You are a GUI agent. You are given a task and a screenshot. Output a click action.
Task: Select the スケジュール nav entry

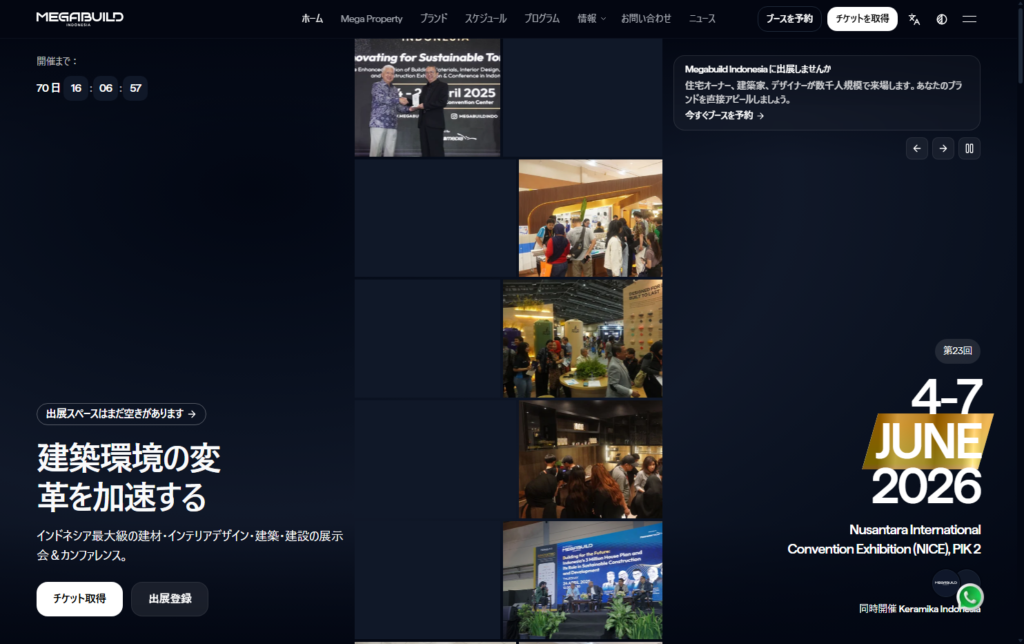point(485,18)
